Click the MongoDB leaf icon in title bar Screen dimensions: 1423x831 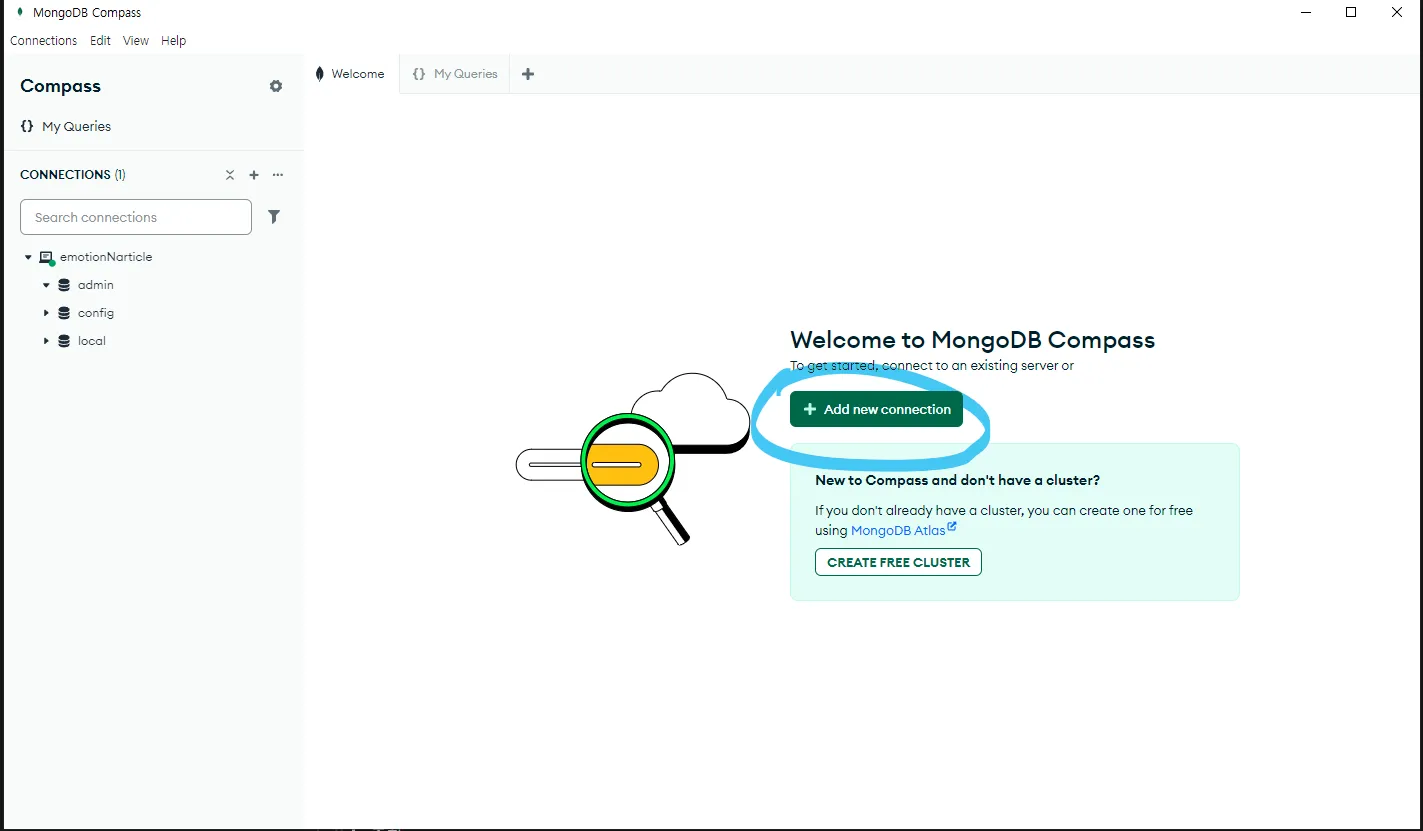click(19, 12)
